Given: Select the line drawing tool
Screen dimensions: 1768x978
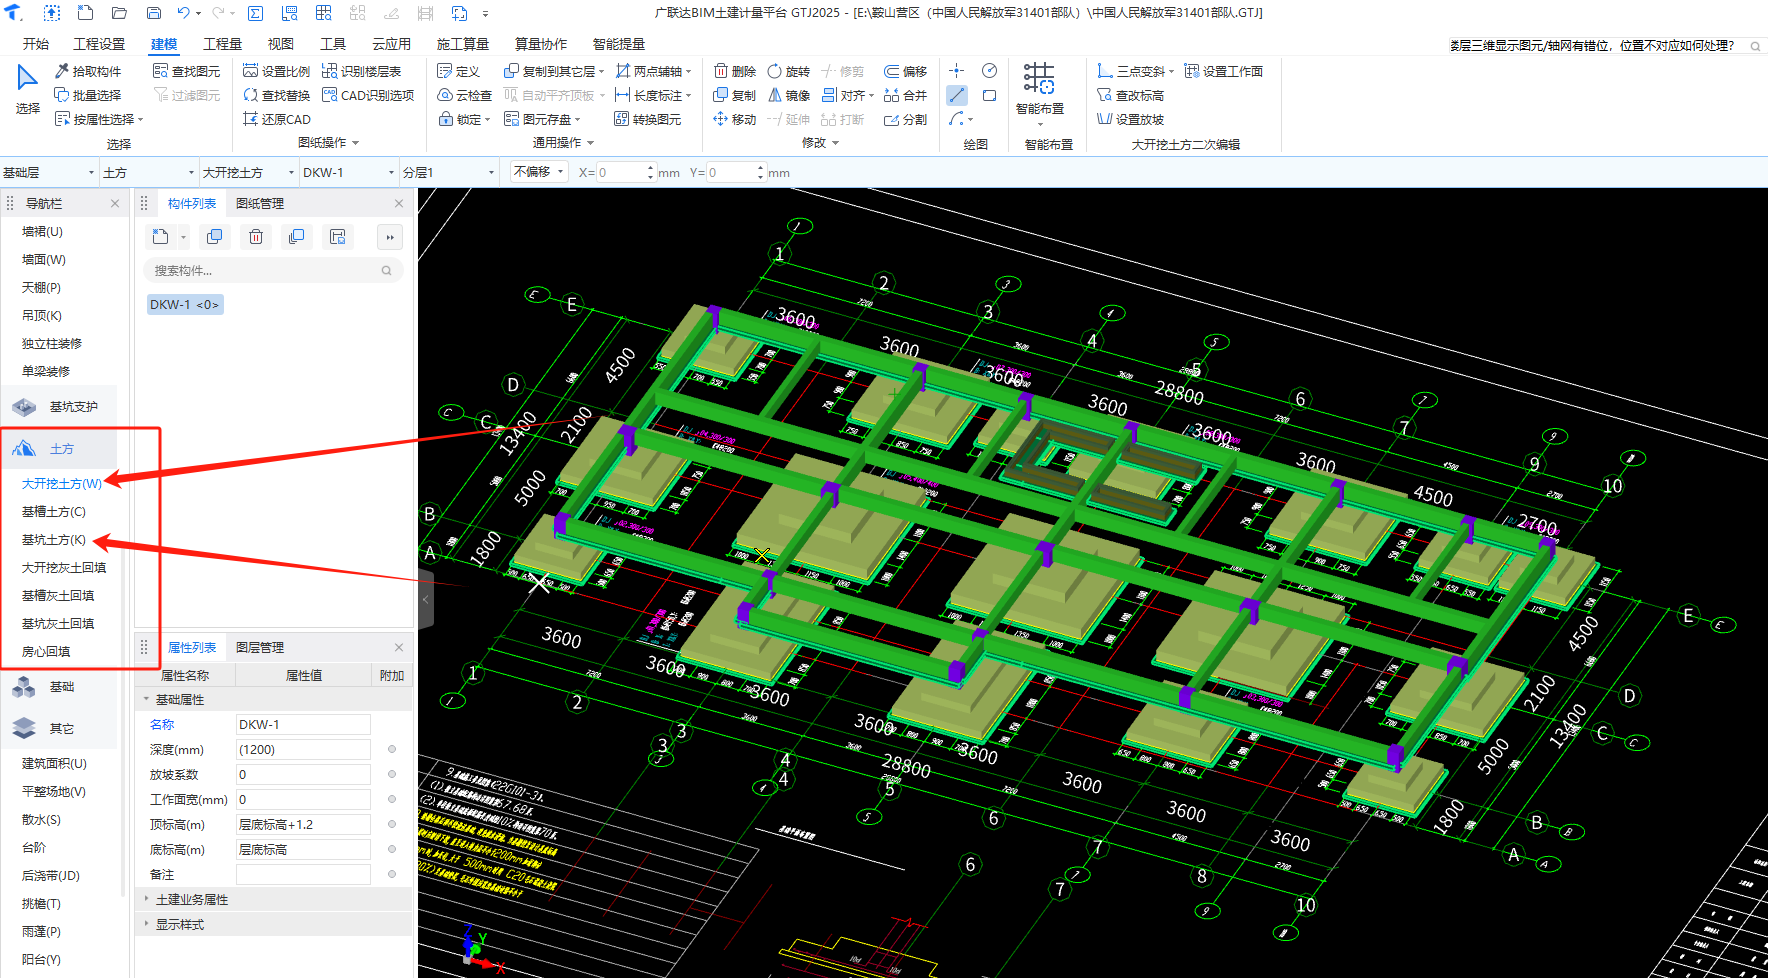Looking at the screenshot, I should tap(957, 95).
